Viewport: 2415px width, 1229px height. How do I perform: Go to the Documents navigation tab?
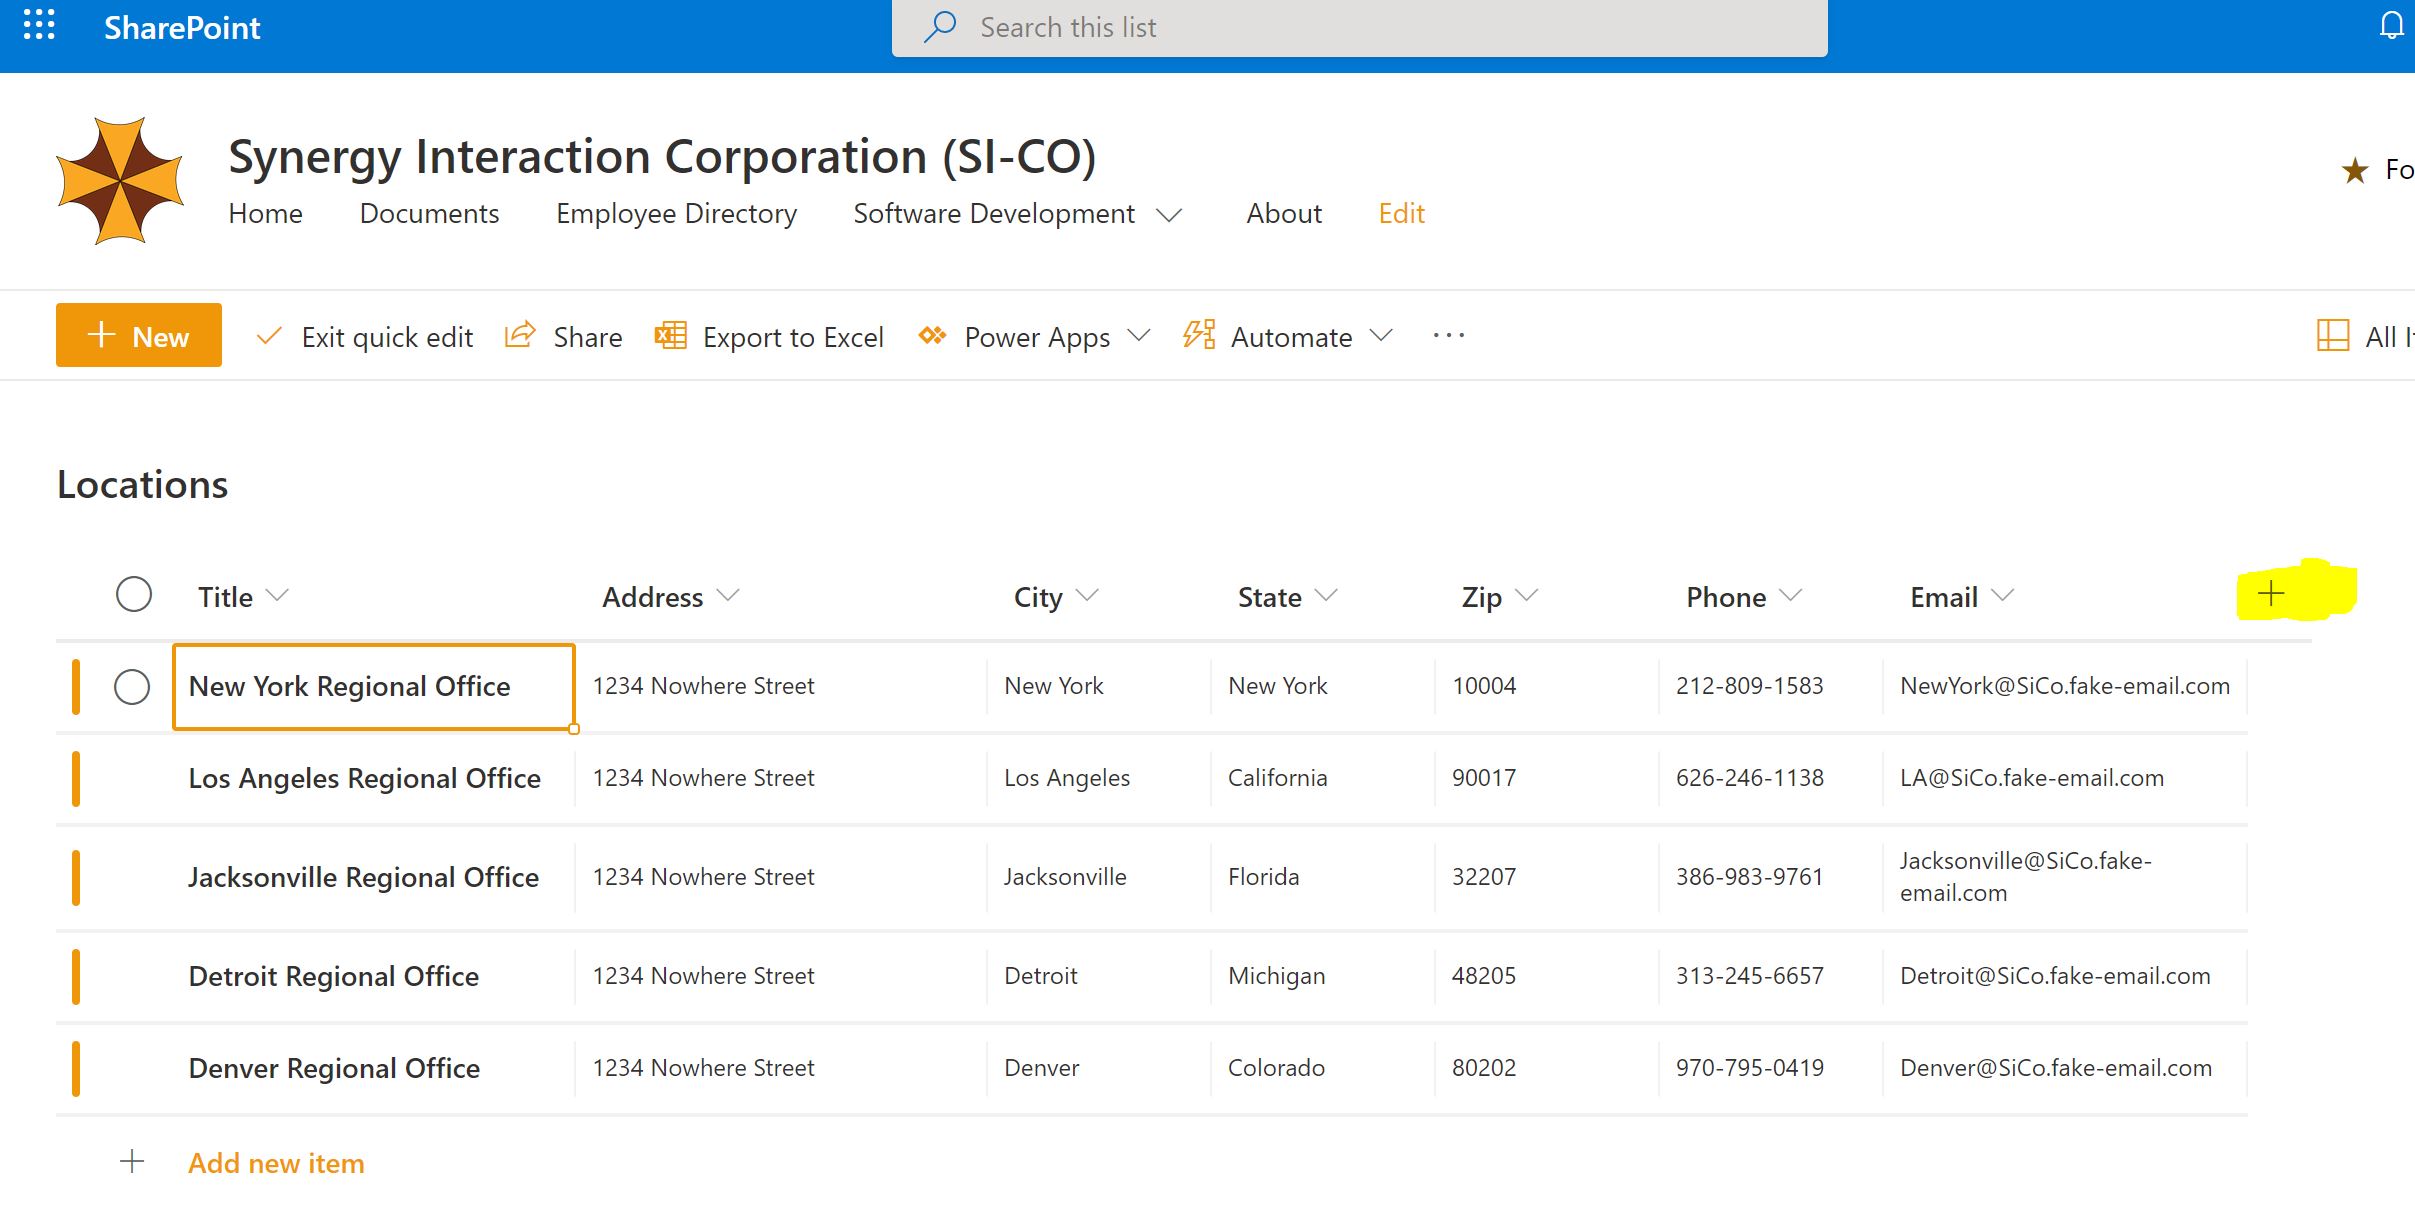click(x=429, y=213)
